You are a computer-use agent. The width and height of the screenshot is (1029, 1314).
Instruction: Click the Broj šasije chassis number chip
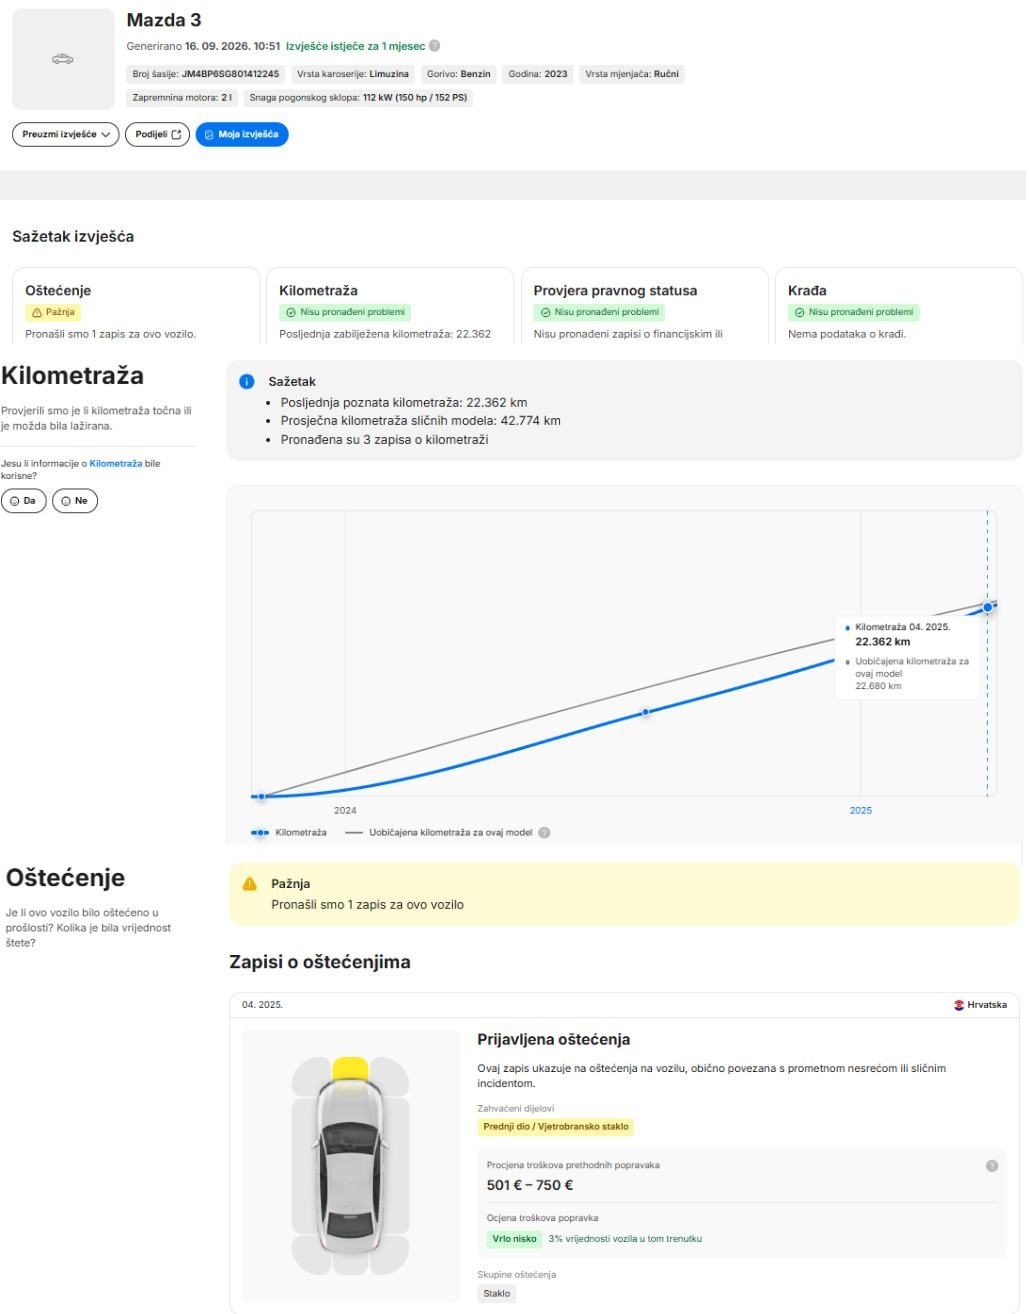coord(208,74)
